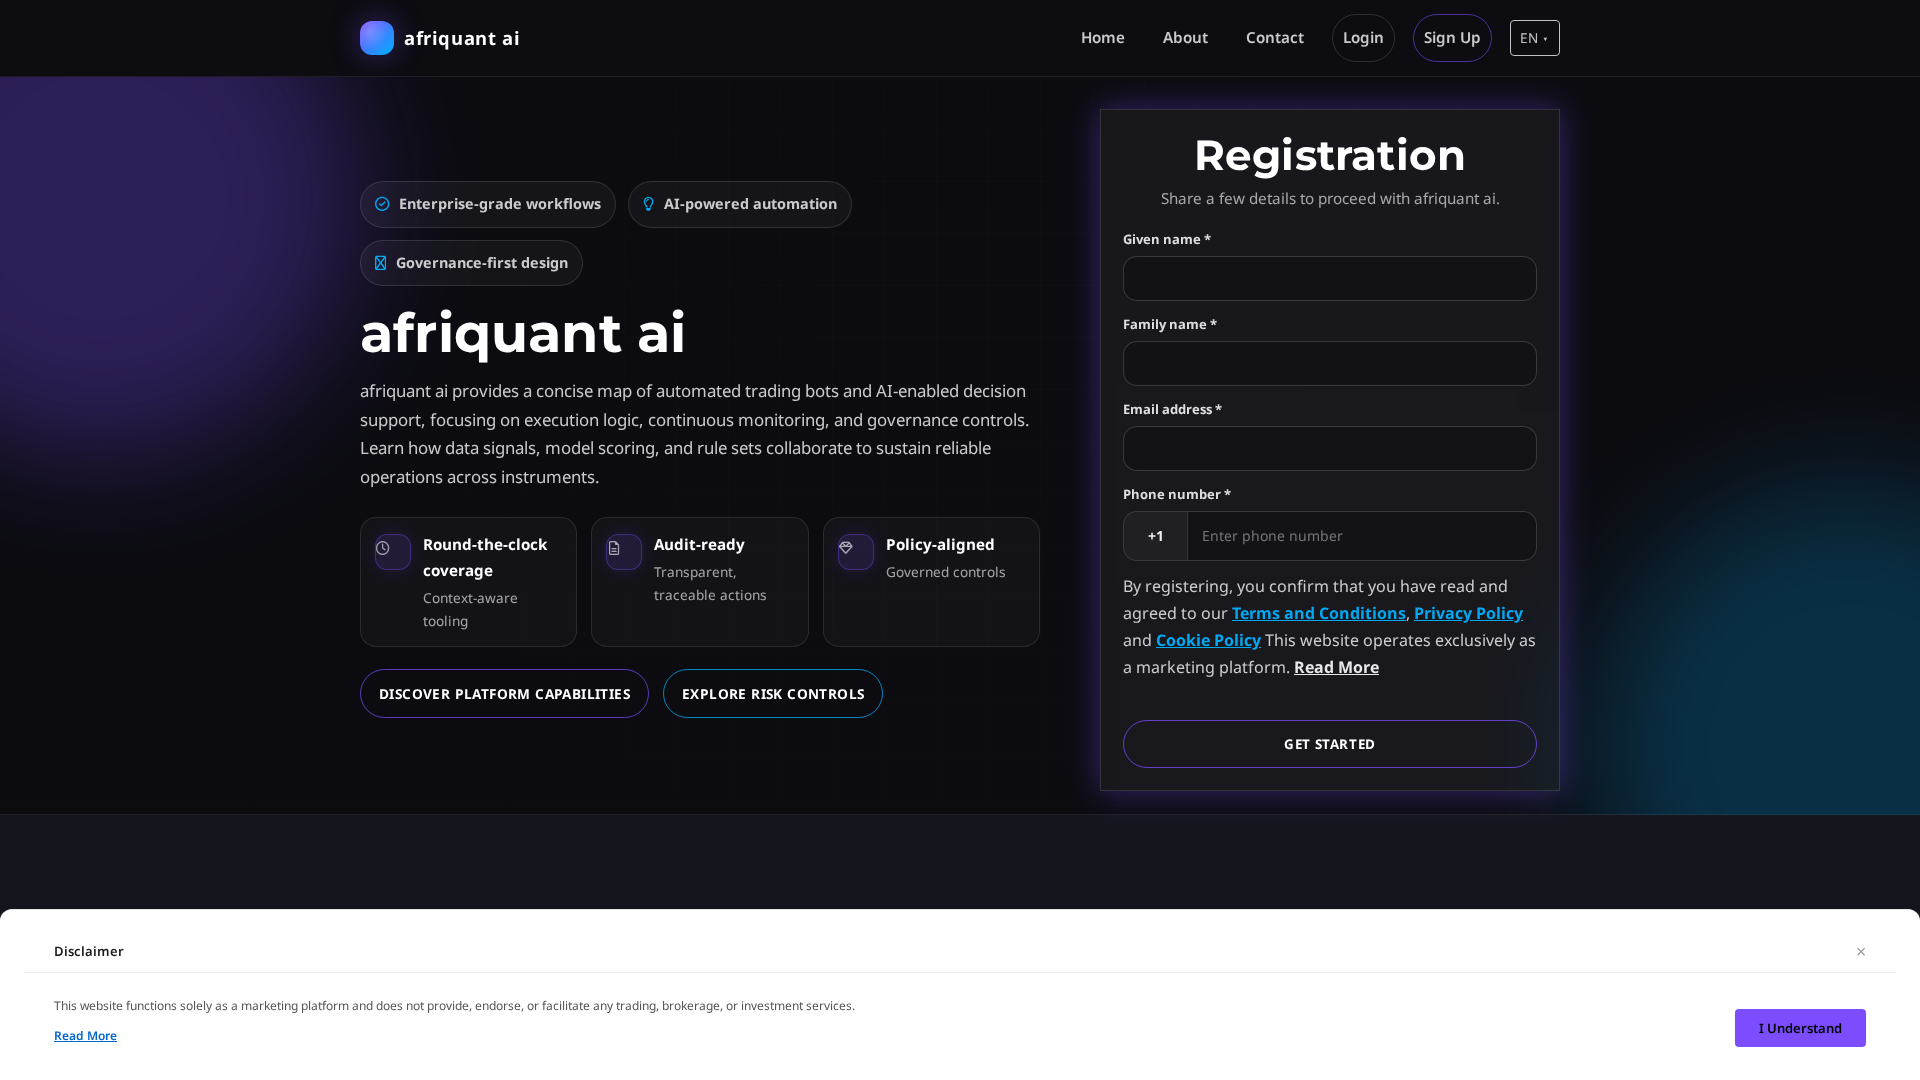Click Explore Risk Controls button

(773, 694)
